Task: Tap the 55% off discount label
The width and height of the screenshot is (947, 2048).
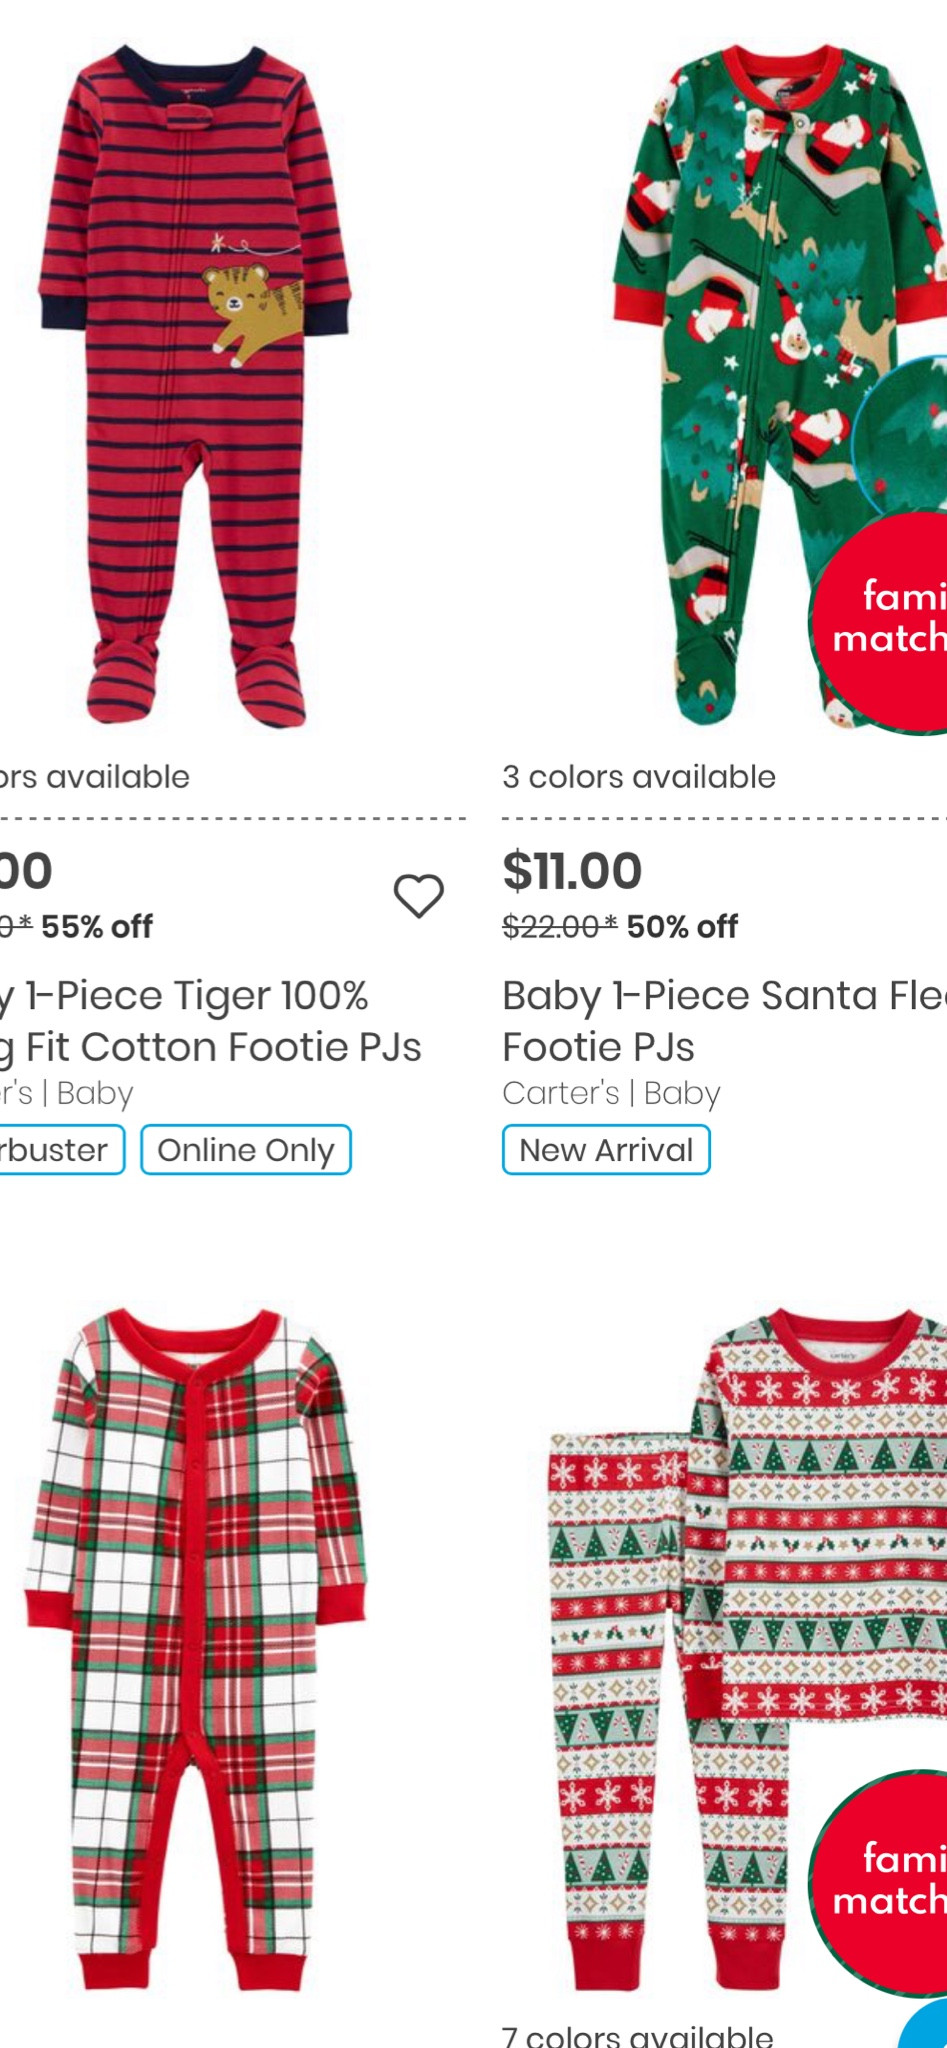Action: [x=97, y=927]
